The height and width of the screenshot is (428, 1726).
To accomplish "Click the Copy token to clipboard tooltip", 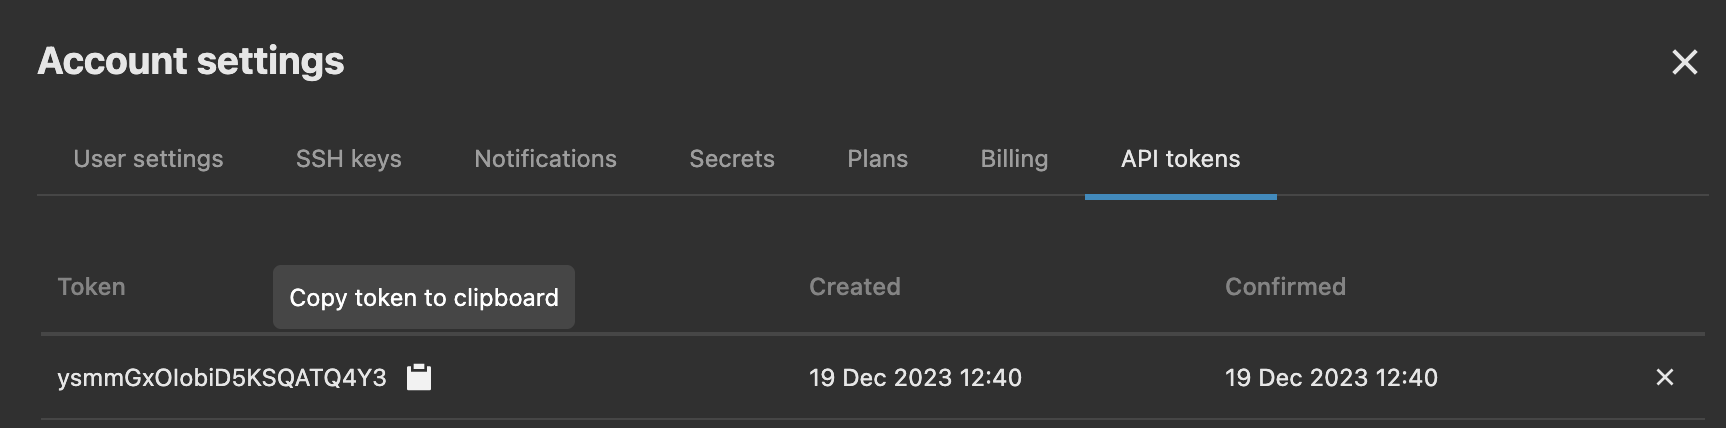I will (x=424, y=297).
